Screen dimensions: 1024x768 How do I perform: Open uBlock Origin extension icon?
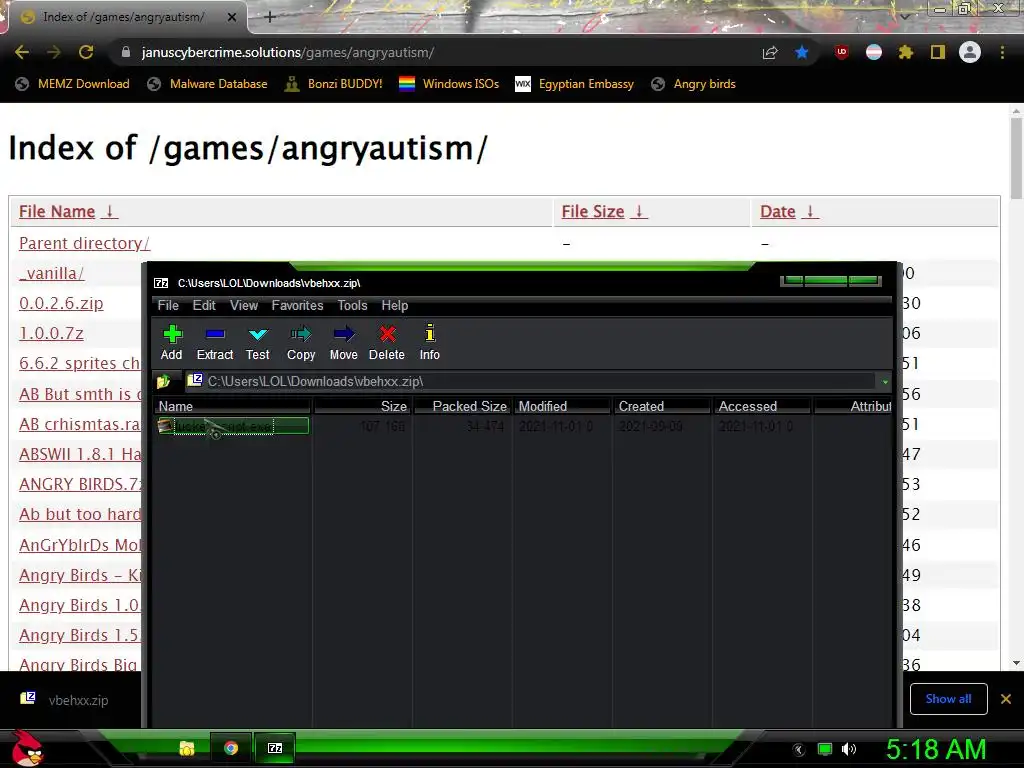click(842, 52)
